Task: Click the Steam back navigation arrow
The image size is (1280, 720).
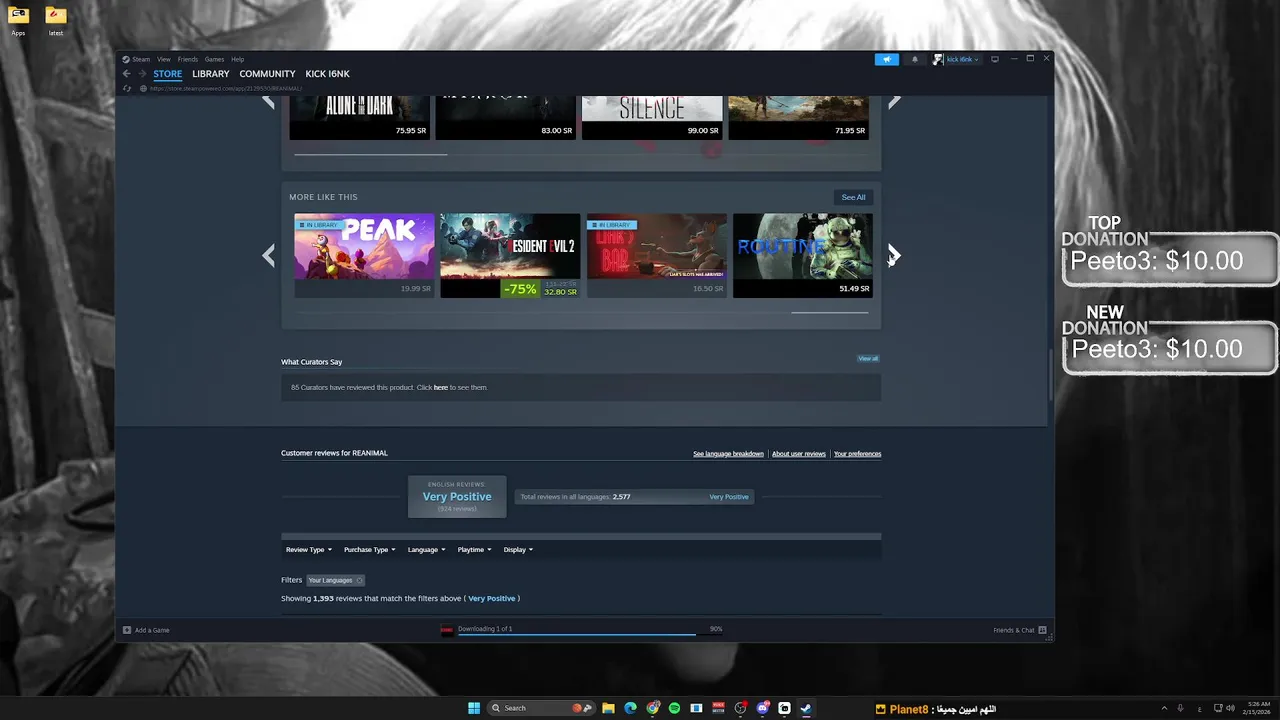Action: click(126, 74)
